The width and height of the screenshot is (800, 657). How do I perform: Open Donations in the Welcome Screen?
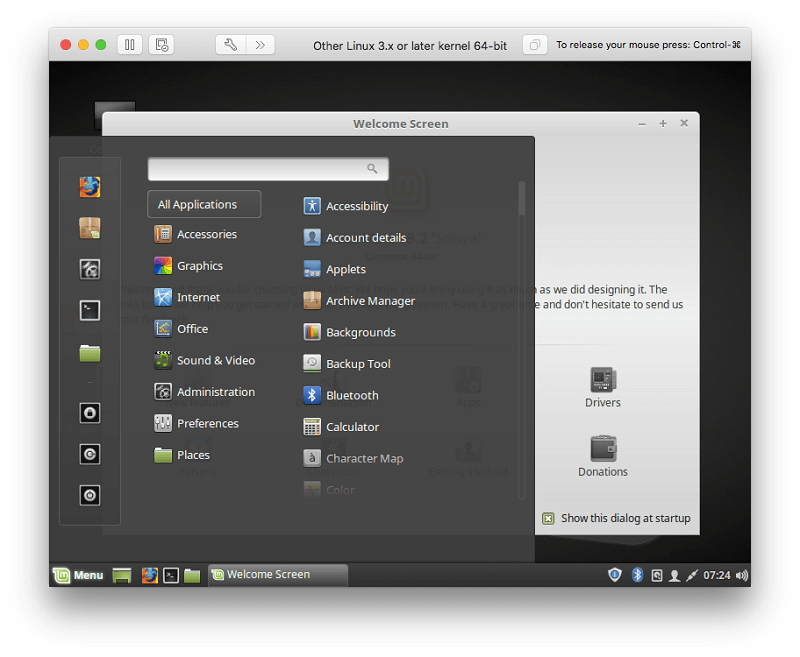tap(603, 456)
